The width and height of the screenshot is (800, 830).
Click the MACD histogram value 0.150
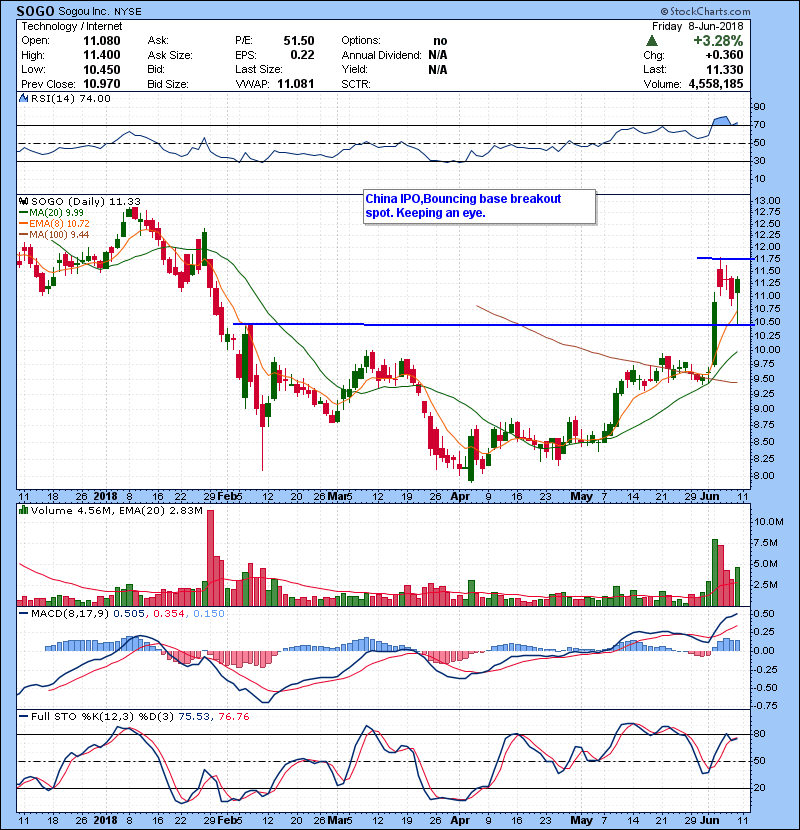(209, 614)
